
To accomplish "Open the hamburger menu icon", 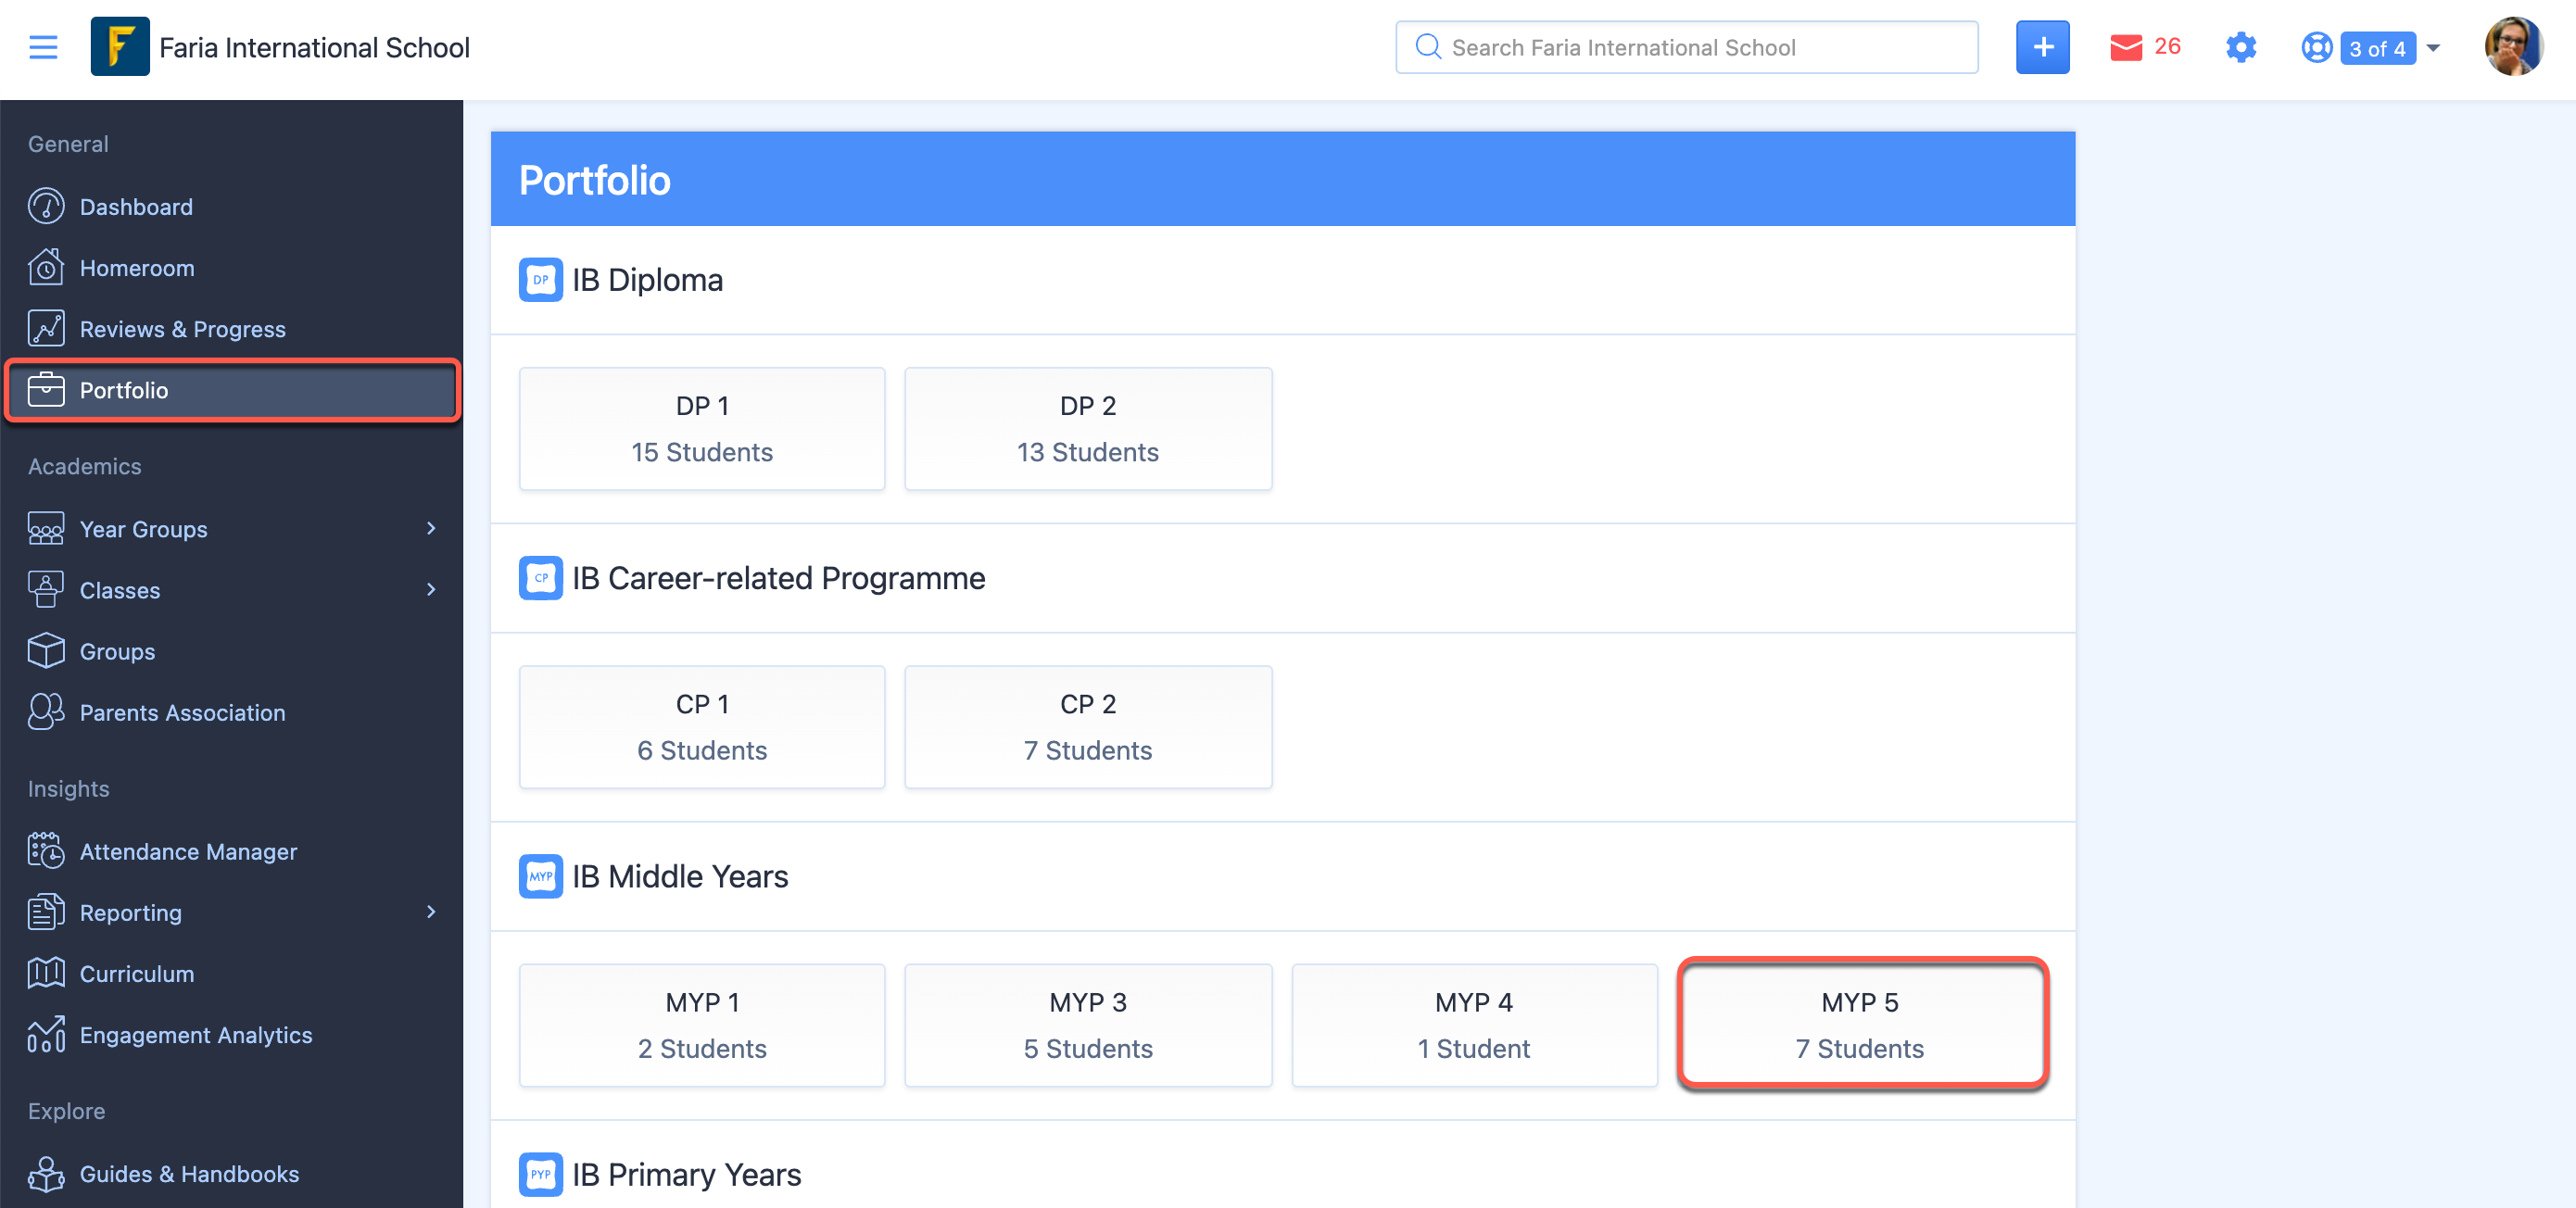I will coord(43,47).
